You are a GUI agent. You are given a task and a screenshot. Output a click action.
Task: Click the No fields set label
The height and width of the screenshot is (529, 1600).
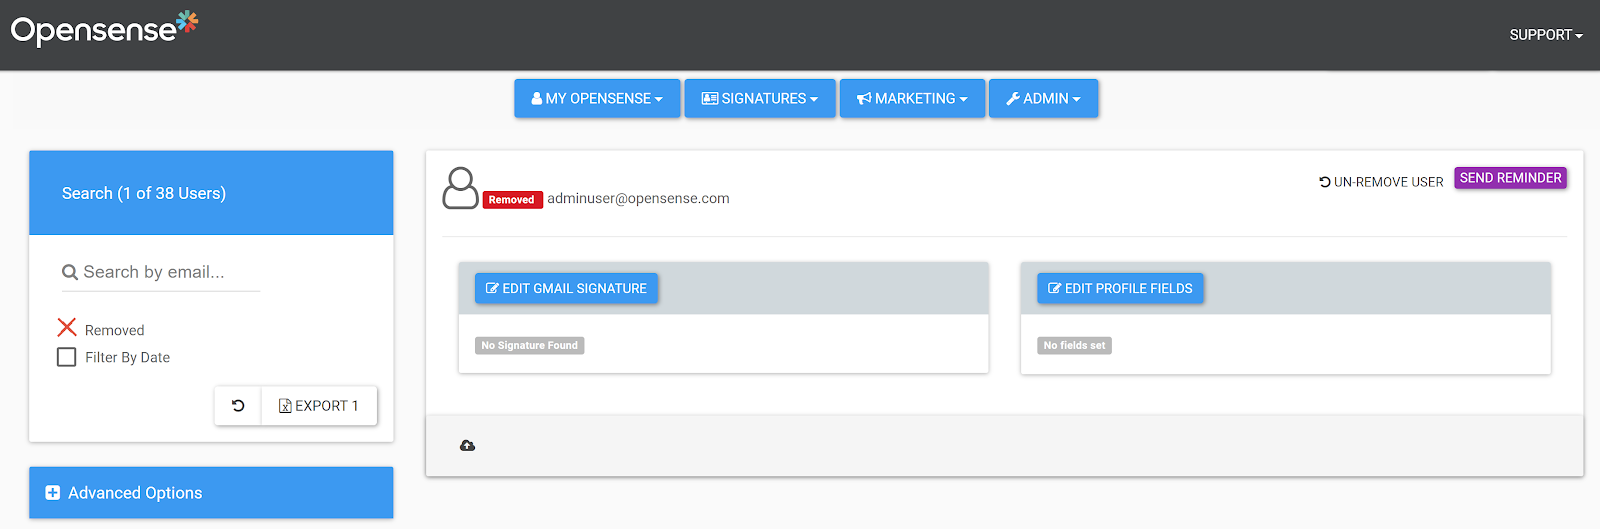[x=1074, y=346]
